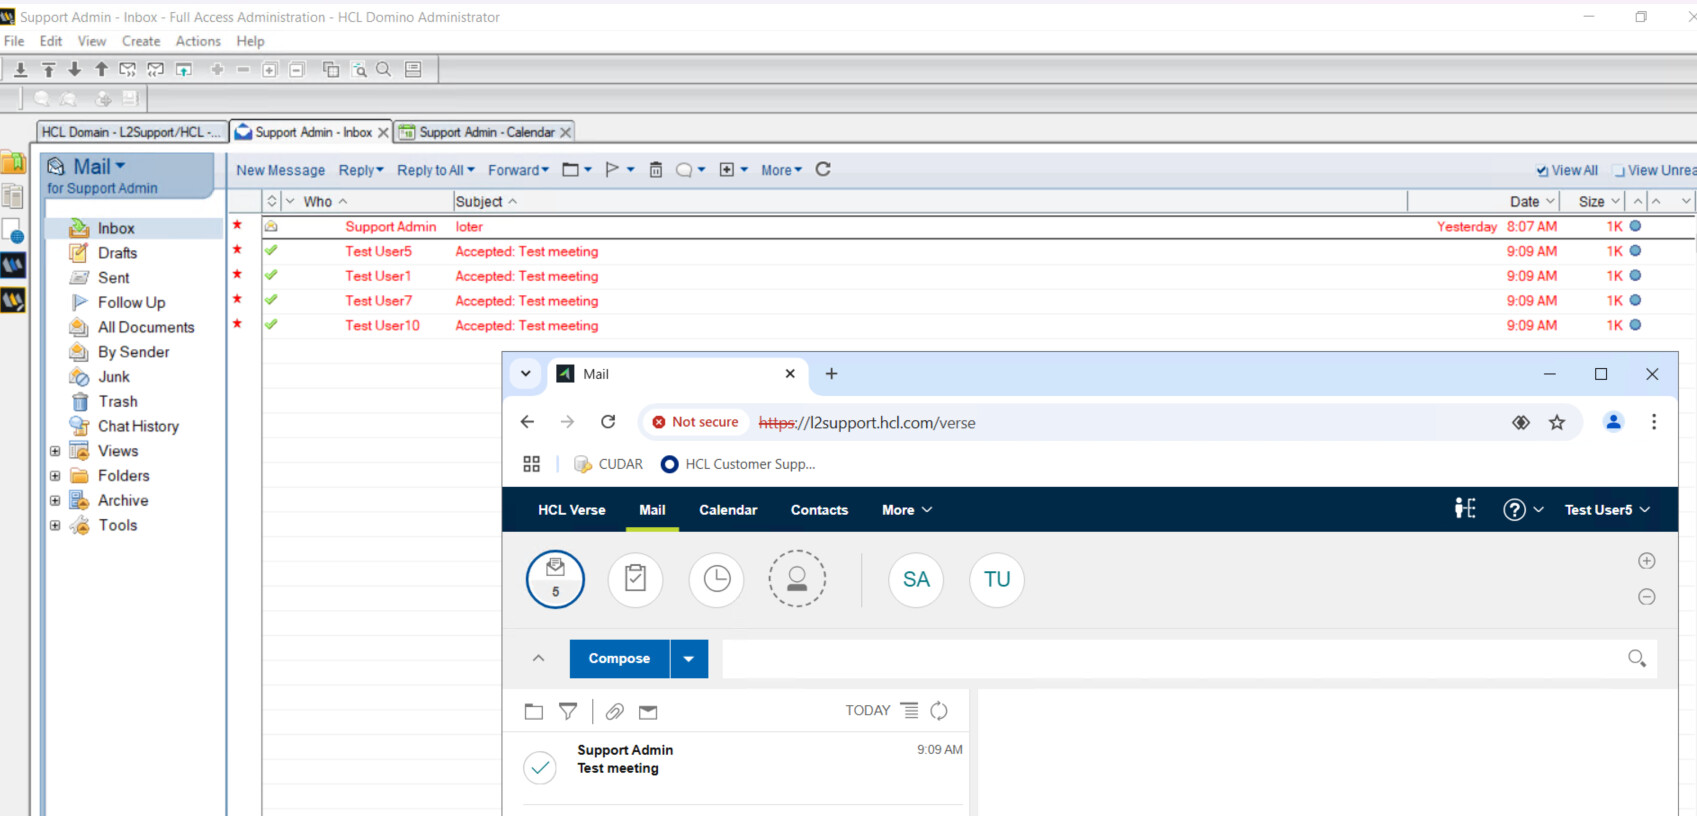Open the Junk folder
The image size is (1697, 816).
(x=113, y=377)
